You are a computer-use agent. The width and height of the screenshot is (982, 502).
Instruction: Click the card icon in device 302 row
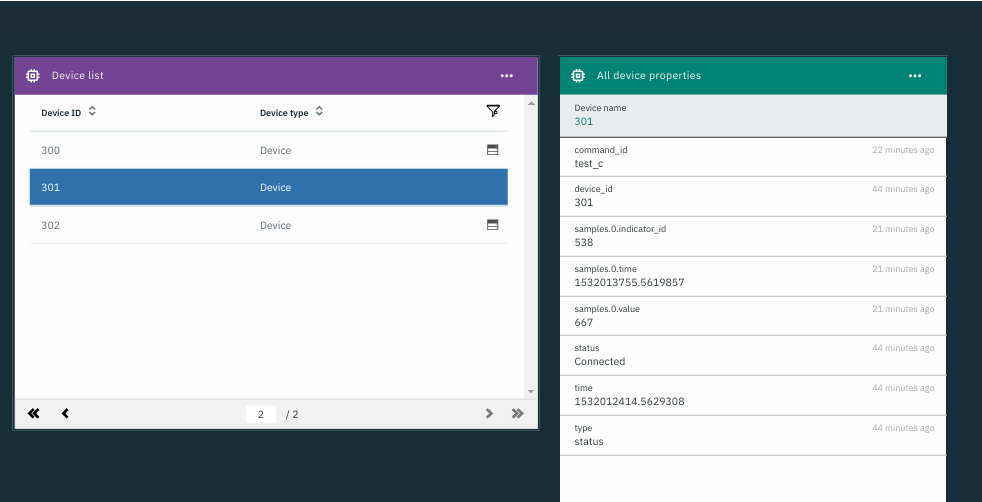pyautogui.click(x=493, y=225)
